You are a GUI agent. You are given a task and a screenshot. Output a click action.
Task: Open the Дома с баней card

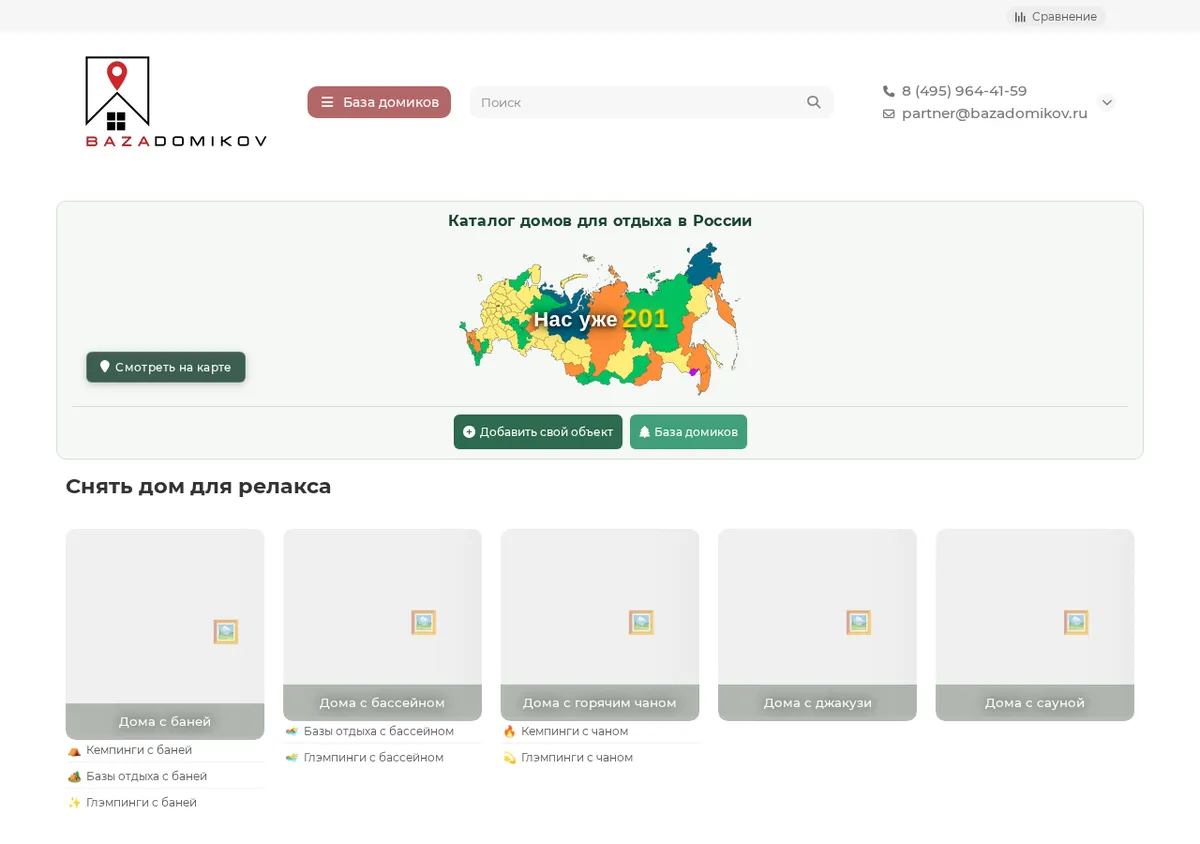(165, 634)
